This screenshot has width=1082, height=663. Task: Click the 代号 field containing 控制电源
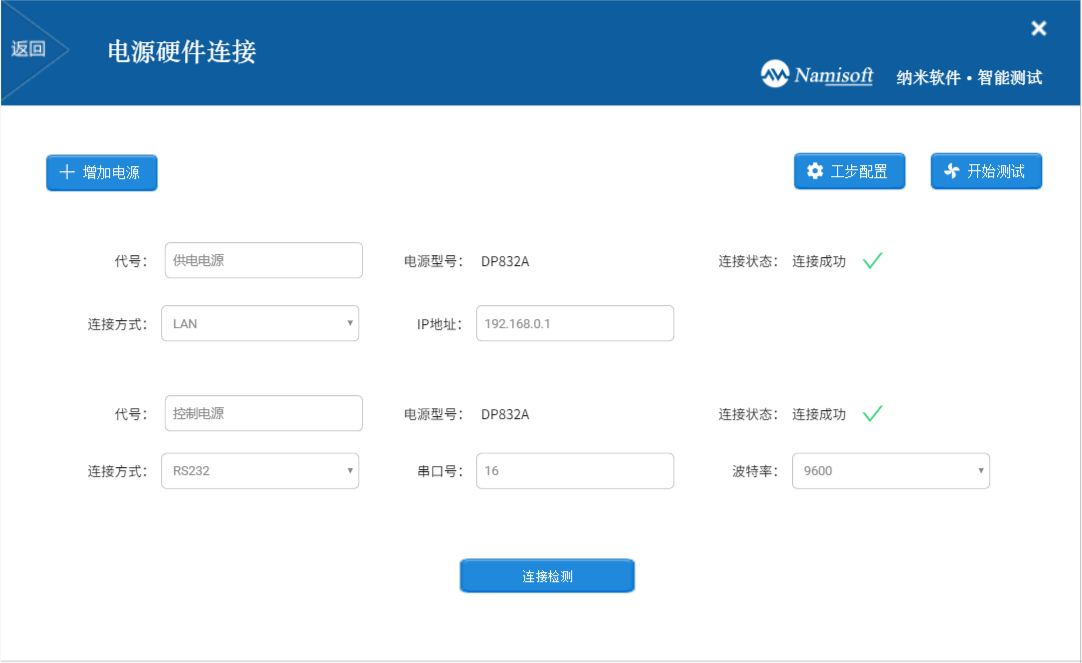264,413
